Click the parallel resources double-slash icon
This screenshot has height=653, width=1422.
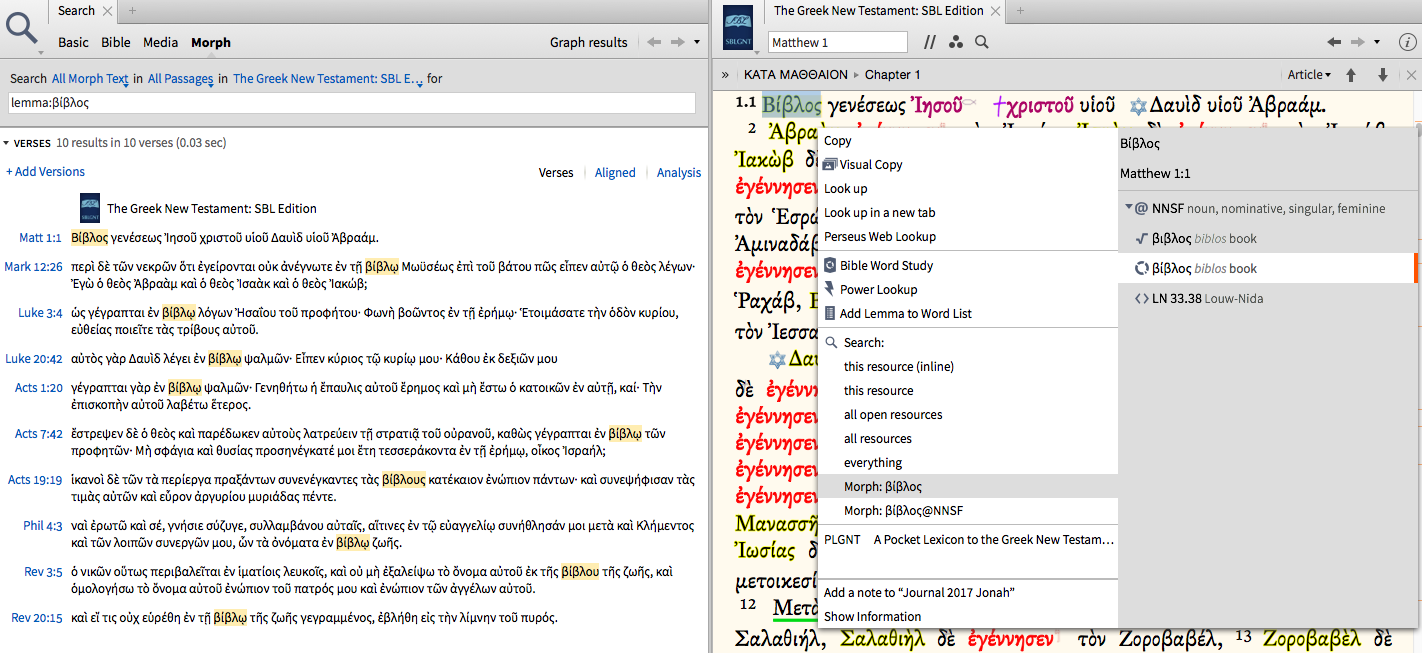930,42
